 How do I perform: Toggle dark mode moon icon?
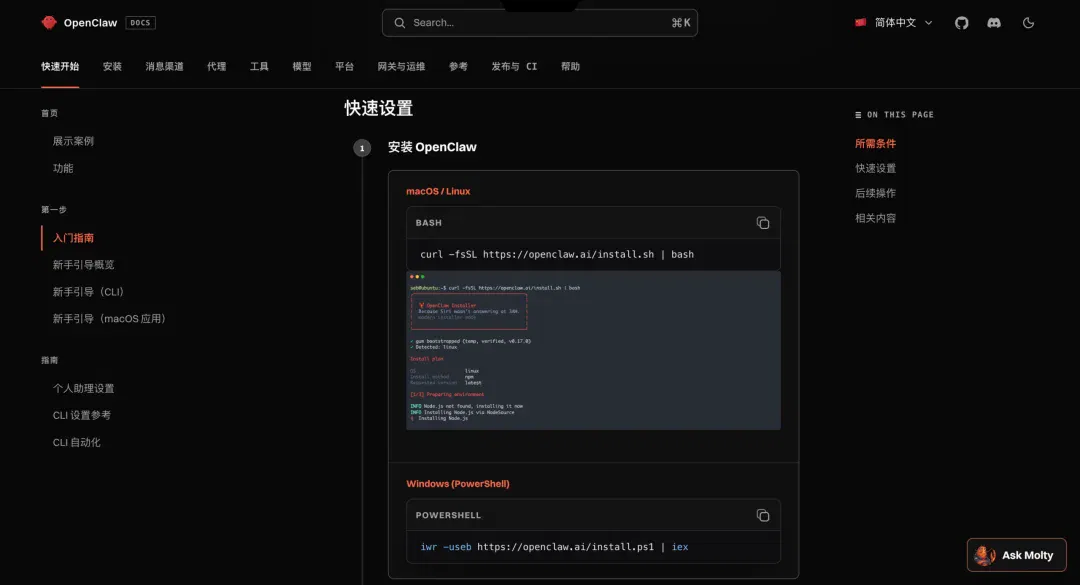click(1028, 23)
